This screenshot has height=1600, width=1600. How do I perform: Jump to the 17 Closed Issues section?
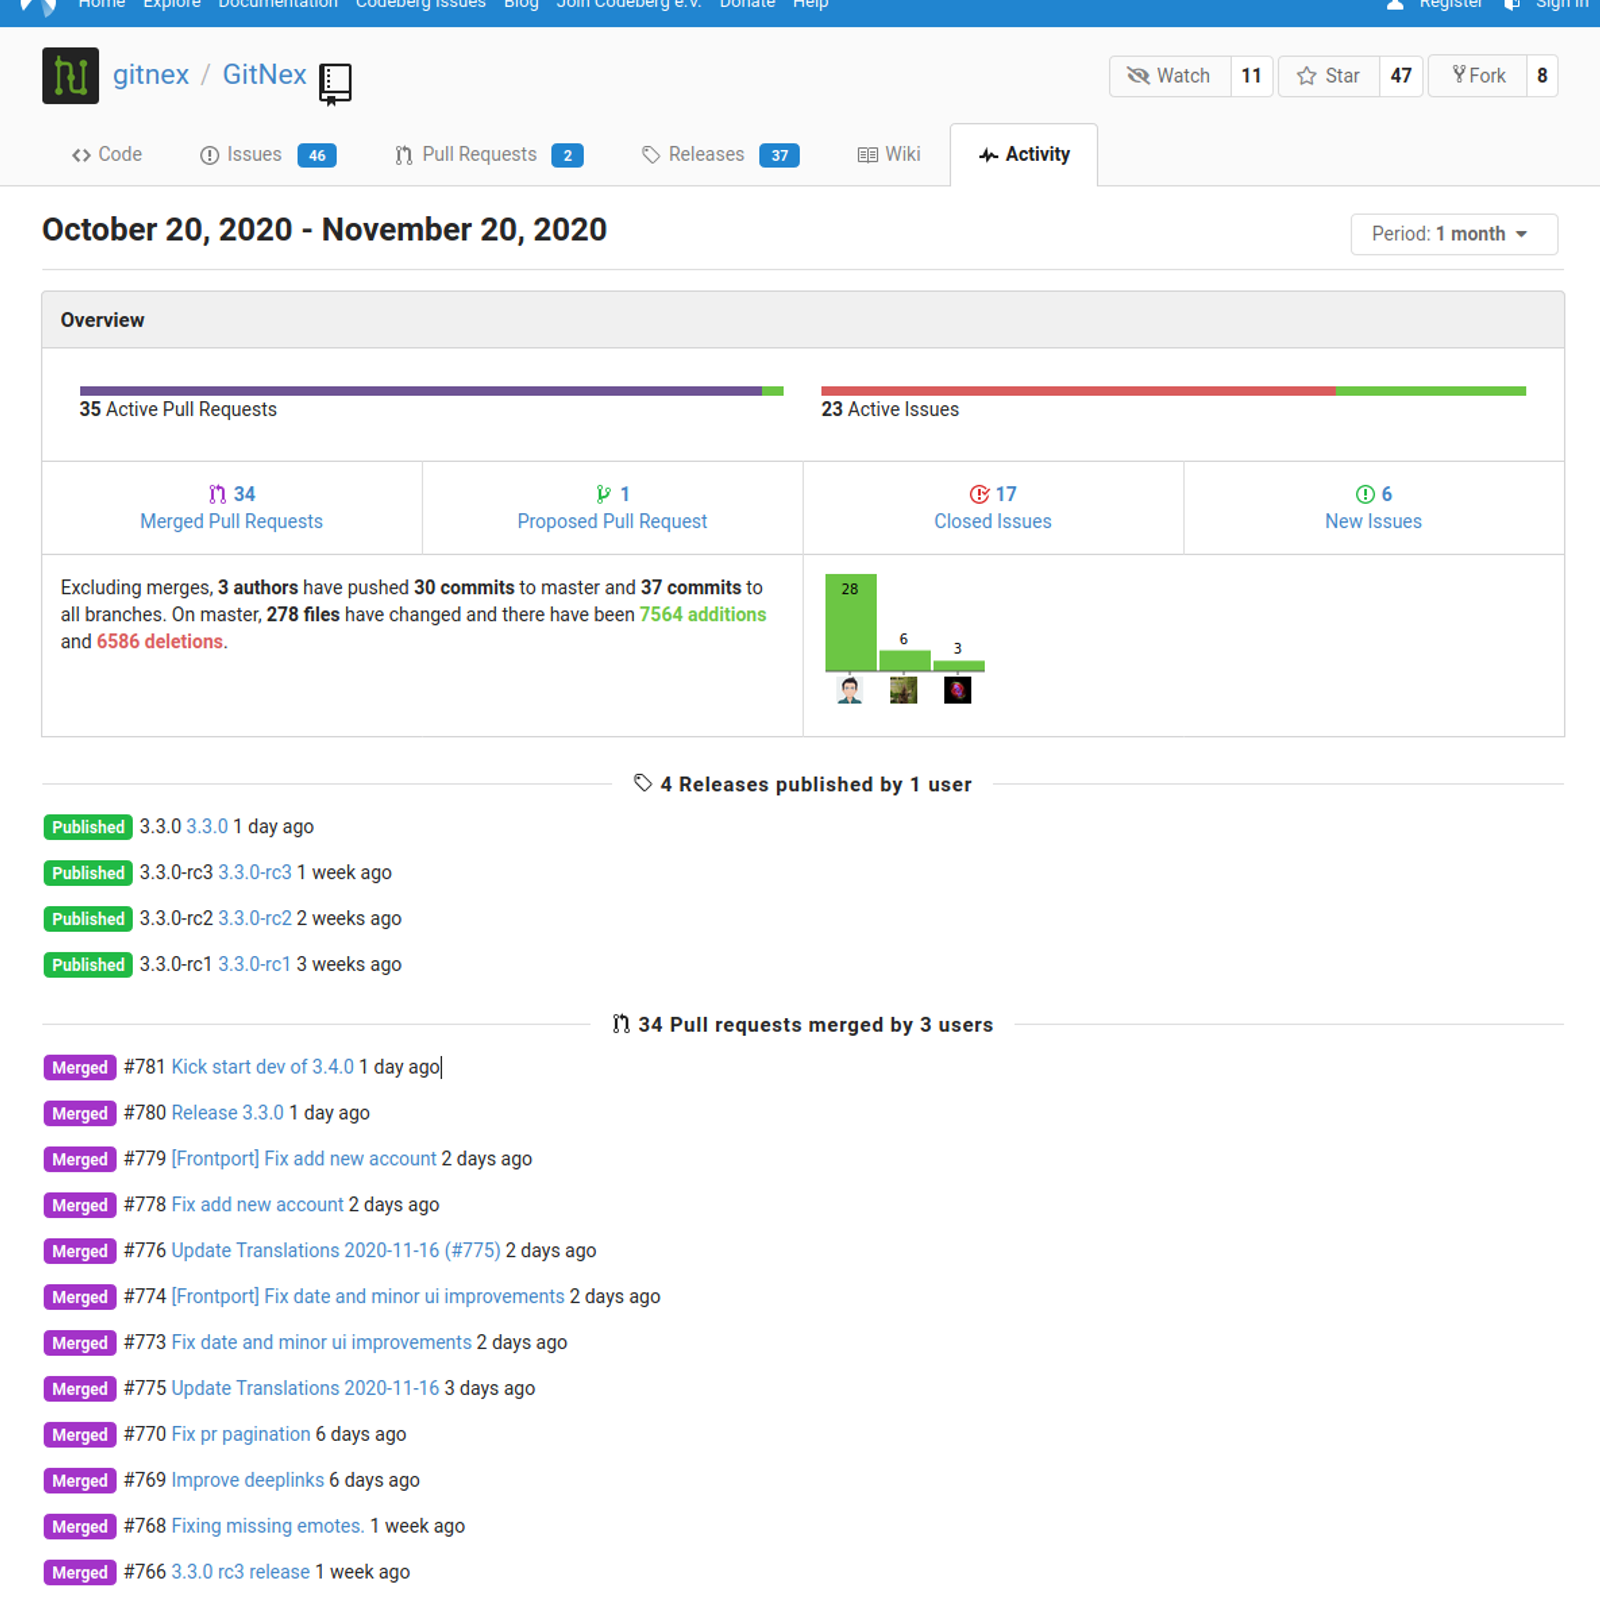tap(992, 508)
